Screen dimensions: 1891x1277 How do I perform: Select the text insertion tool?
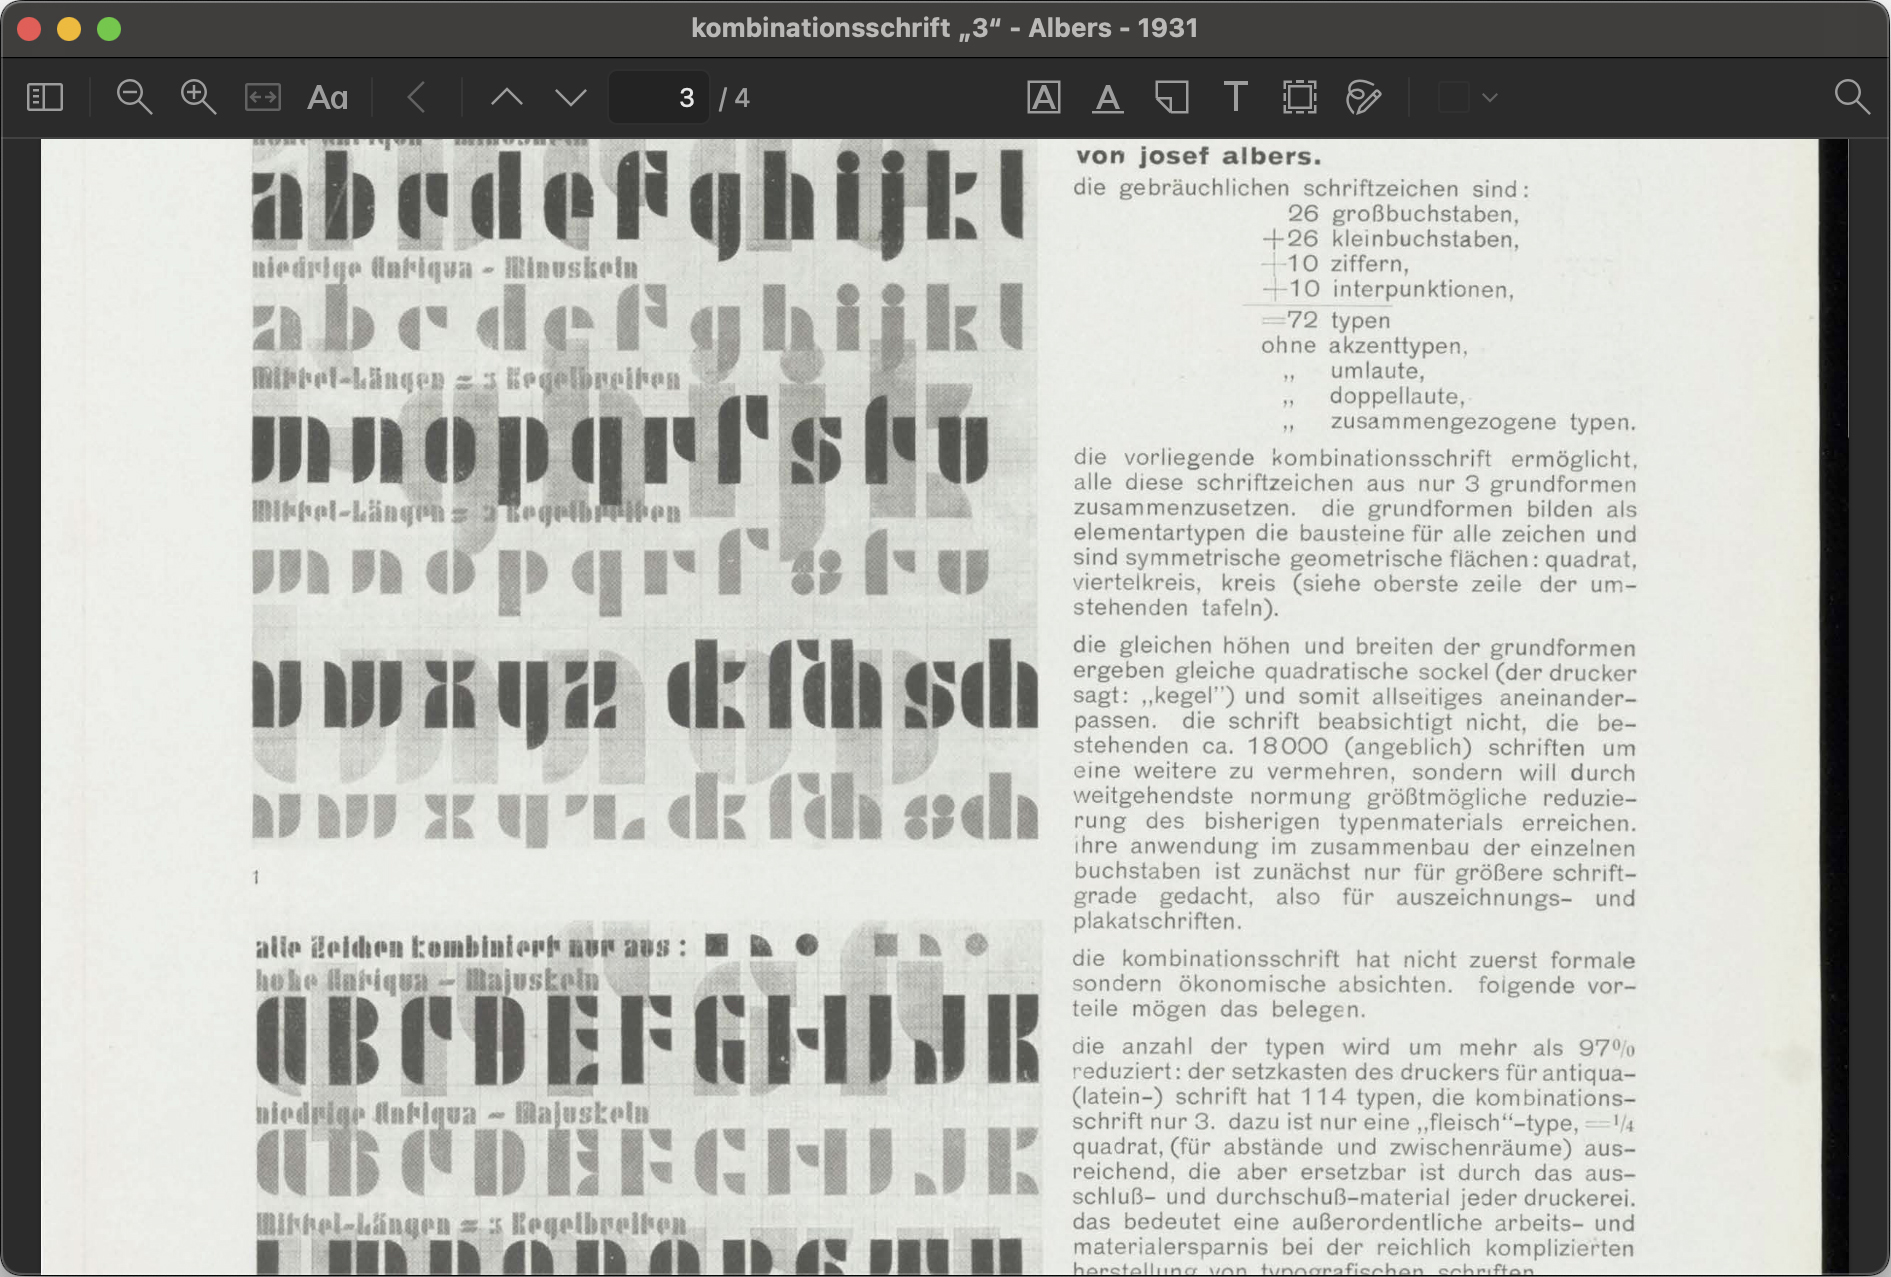pos(1236,98)
